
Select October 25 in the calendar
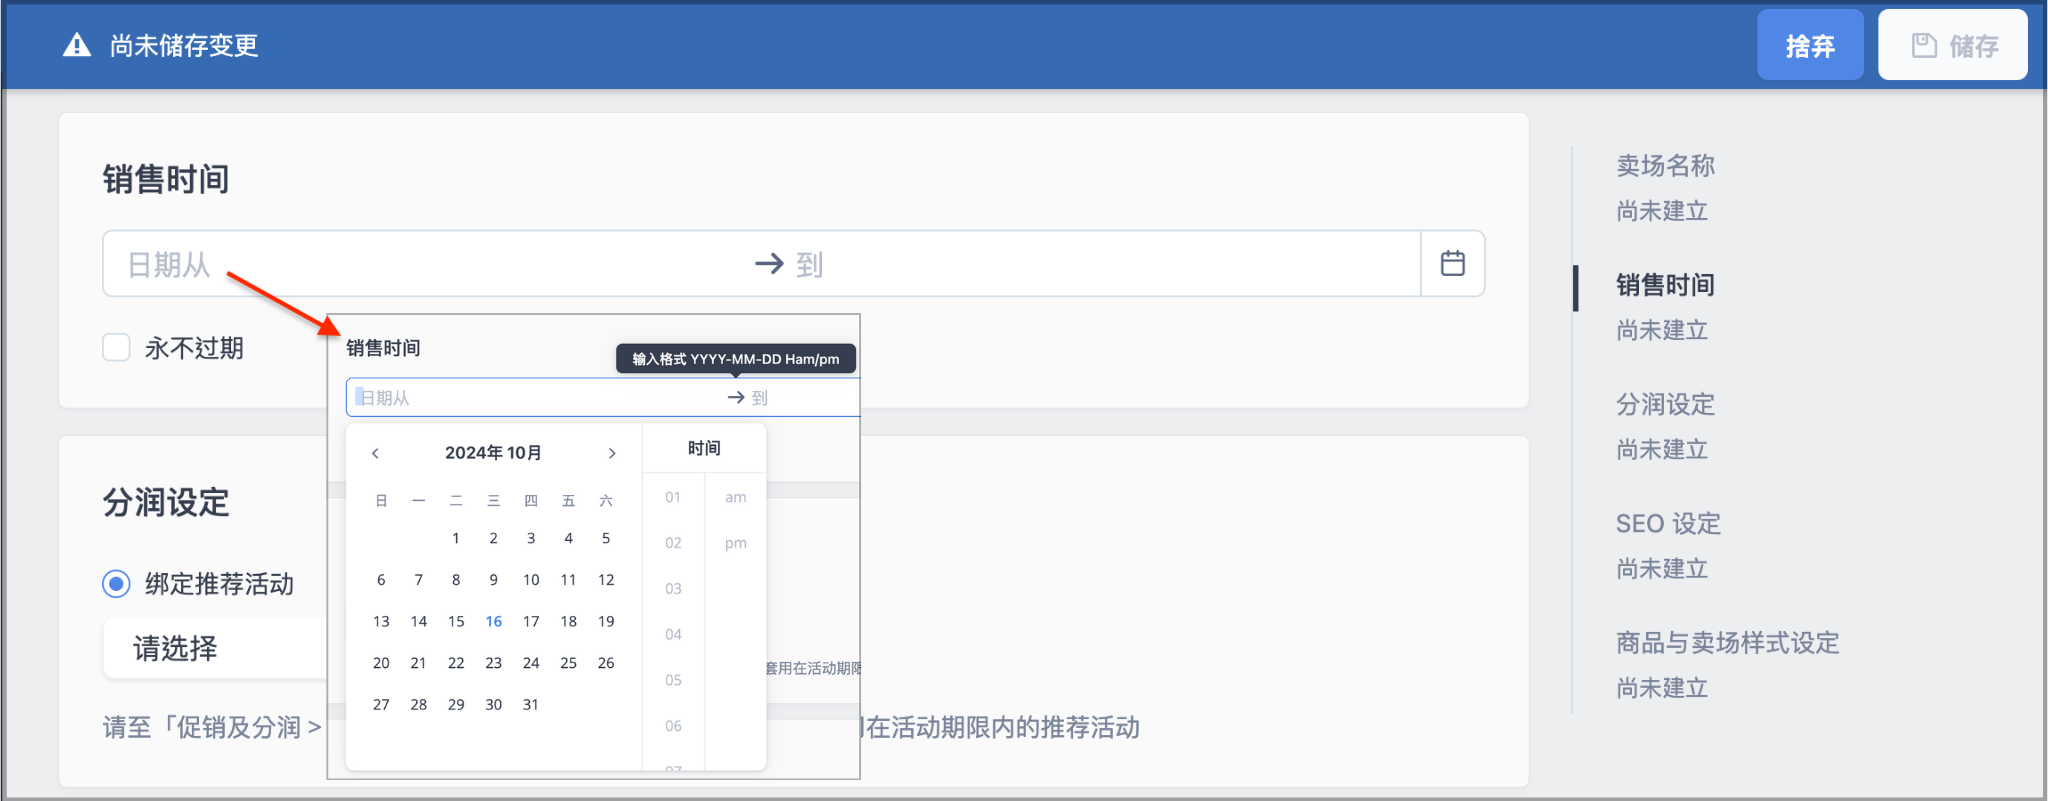tap(568, 663)
